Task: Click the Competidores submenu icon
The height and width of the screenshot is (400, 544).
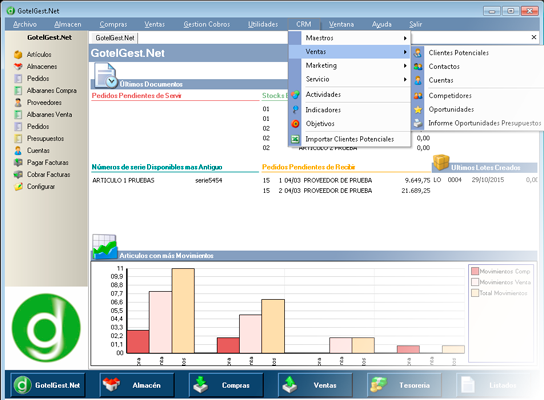Action: (x=418, y=95)
